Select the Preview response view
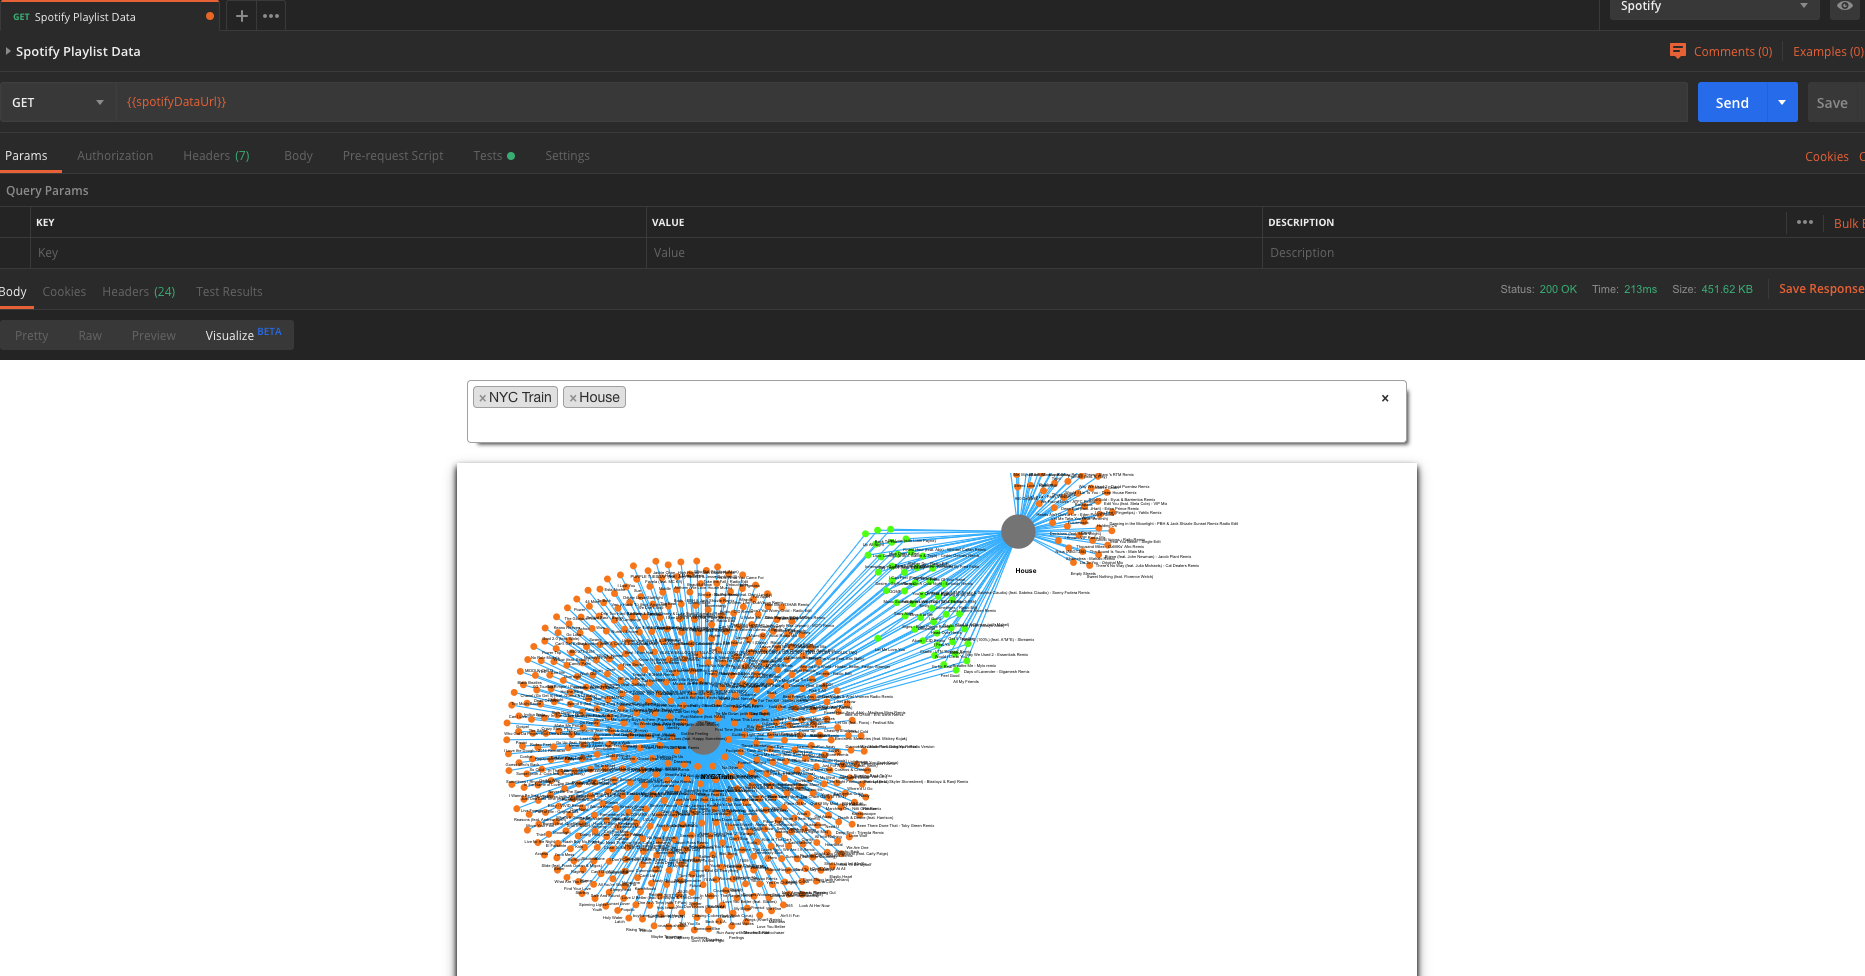The height and width of the screenshot is (976, 1865). pyautogui.click(x=153, y=335)
